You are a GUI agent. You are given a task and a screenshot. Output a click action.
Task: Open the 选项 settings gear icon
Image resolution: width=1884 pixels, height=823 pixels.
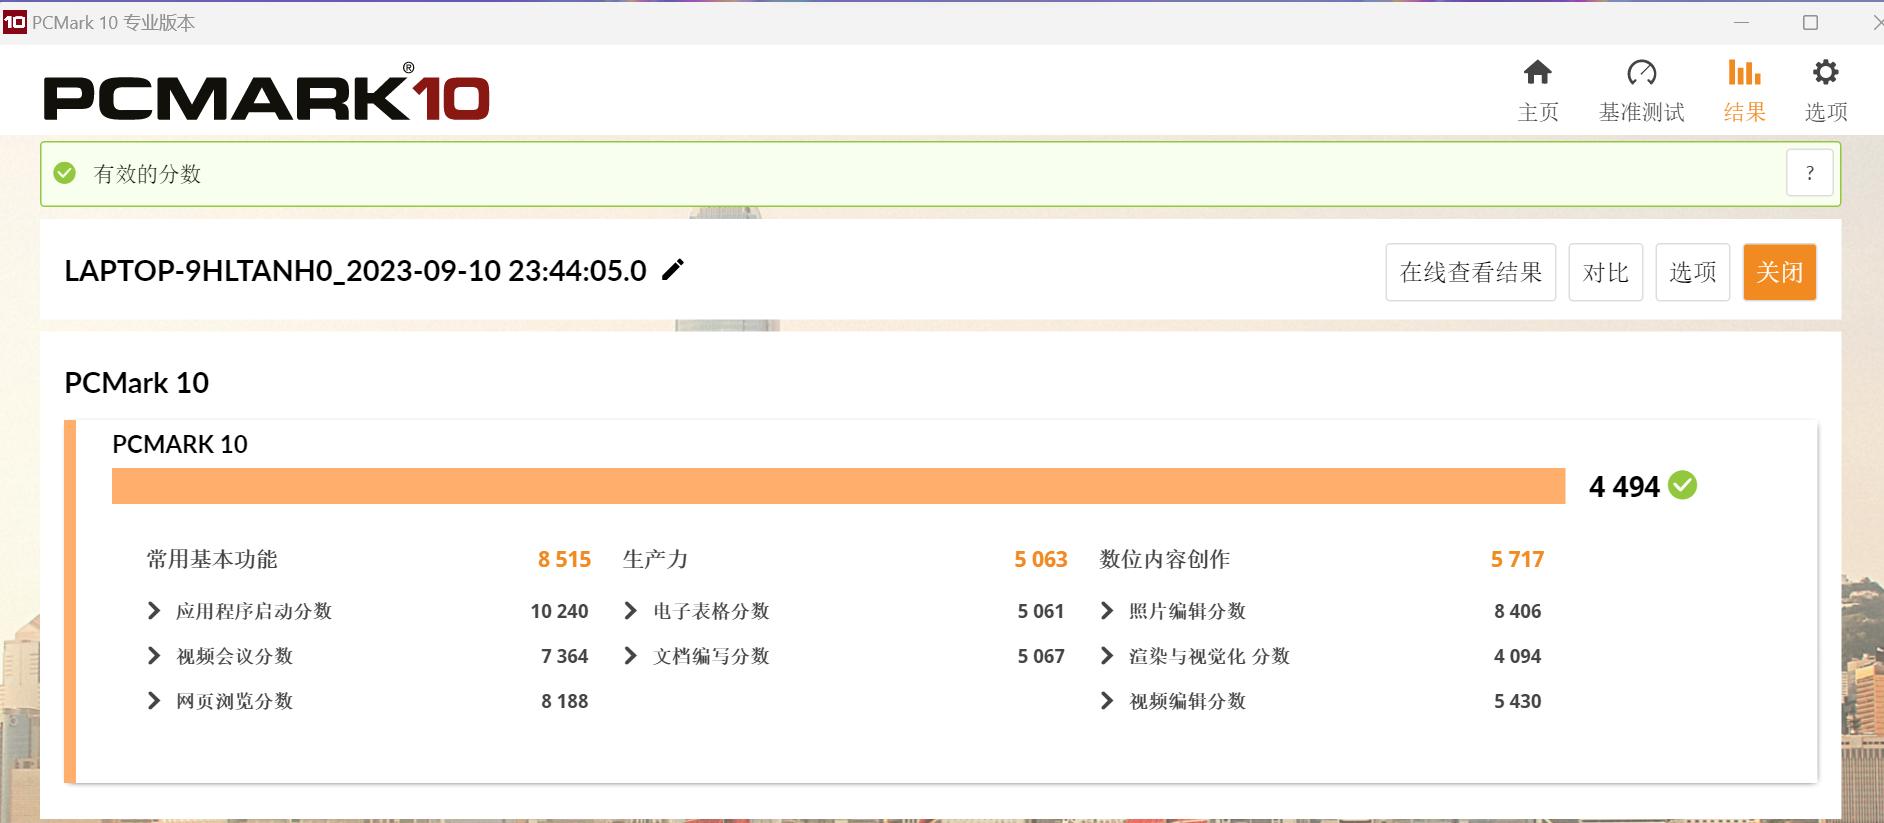pos(1825,72)
